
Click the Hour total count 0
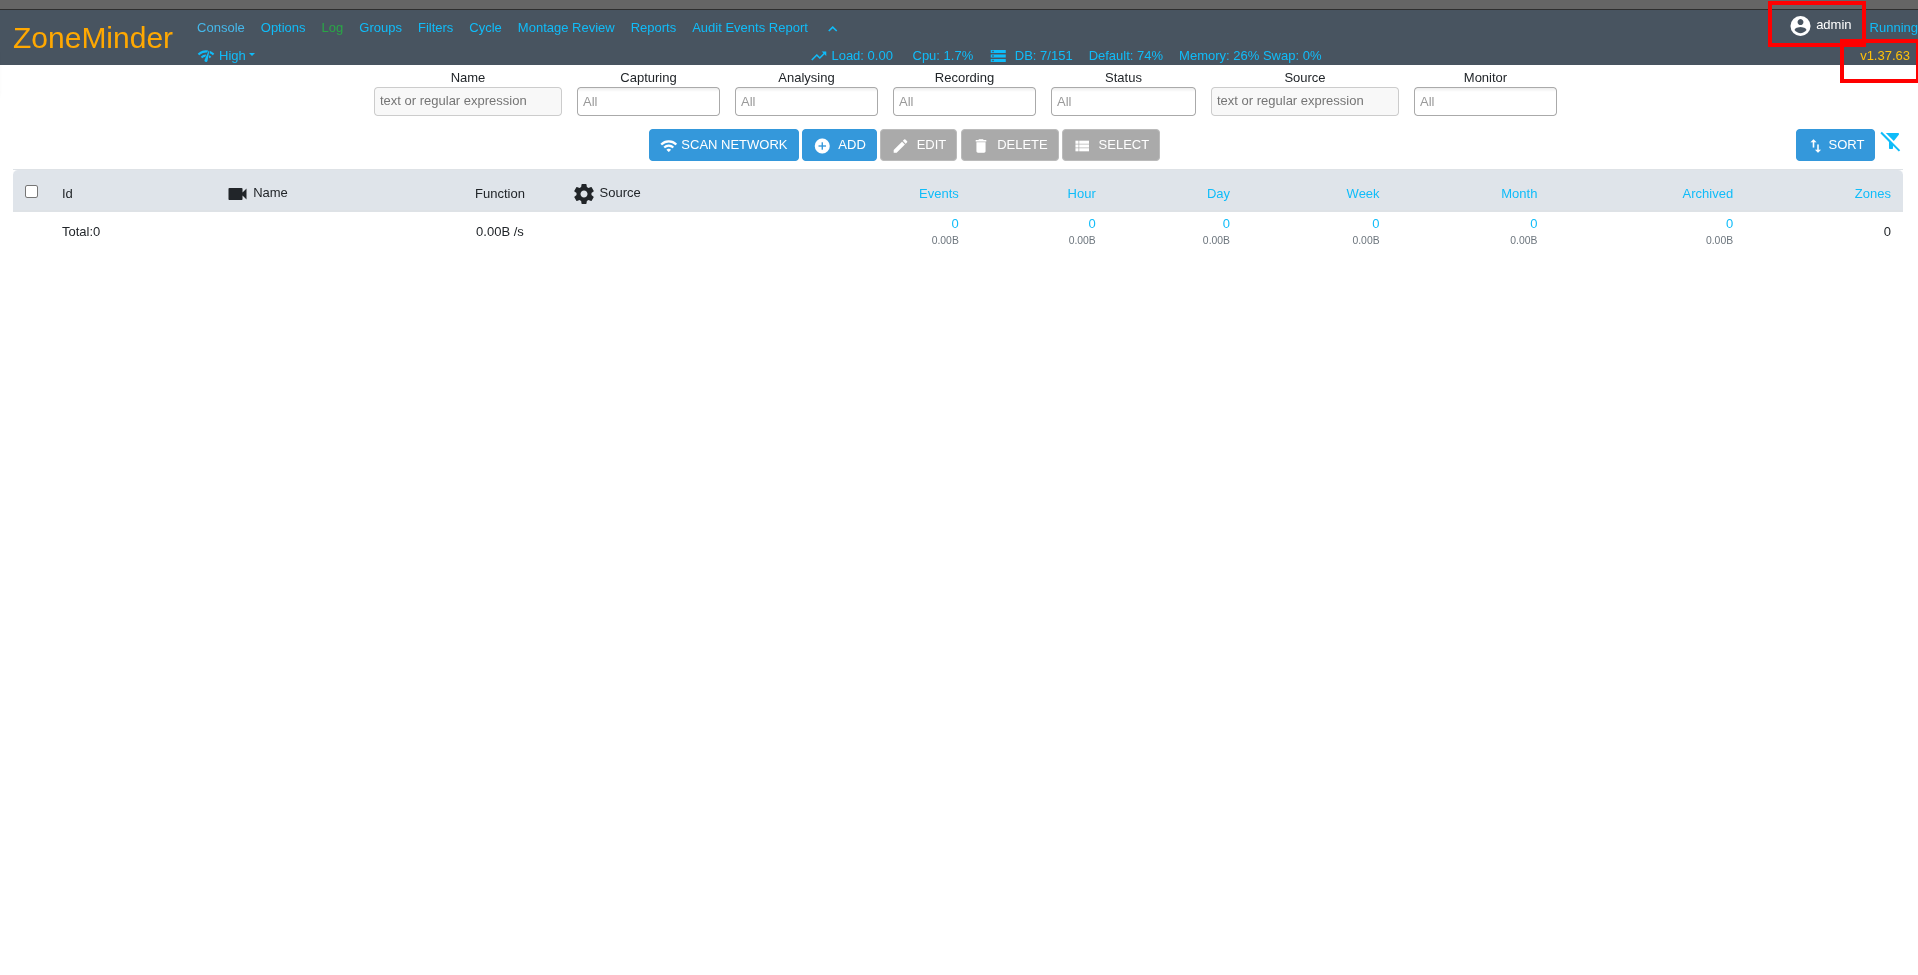[1092, 224]
